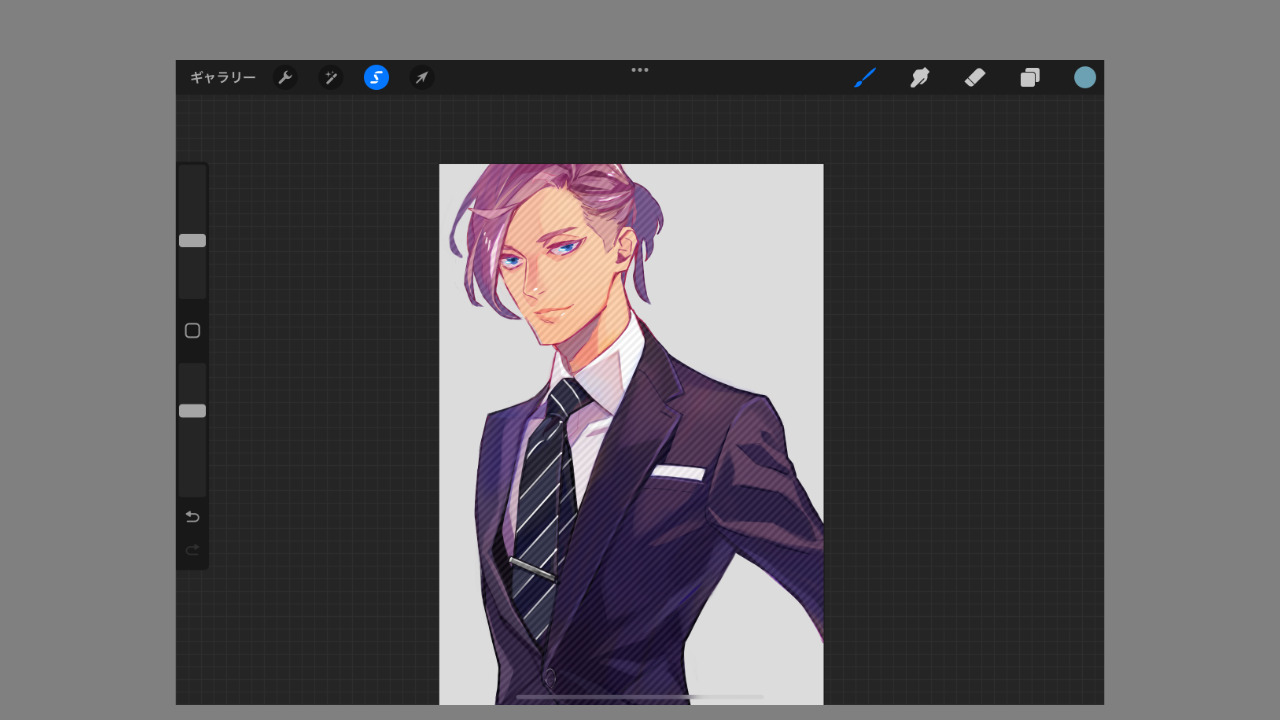
Task: Select the Brush tool
Action: pyautogui.click(x=865, y=78)
